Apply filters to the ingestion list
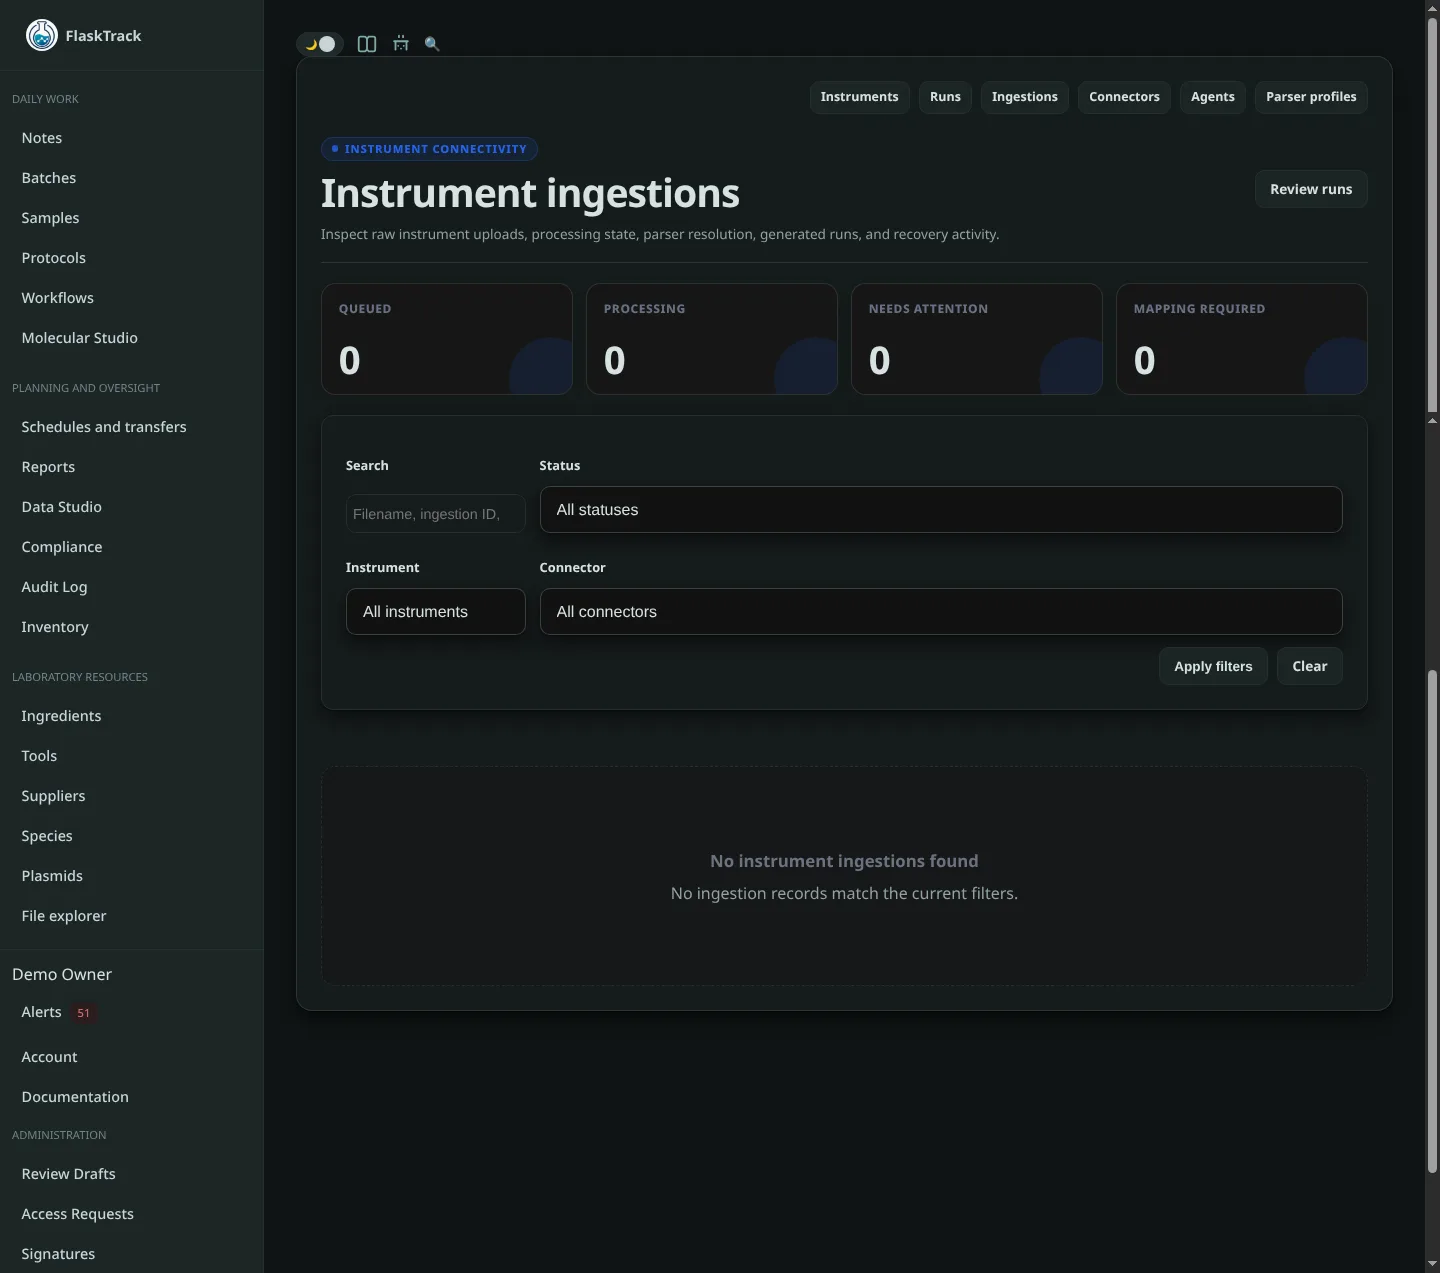This screenshot has height=1273, width=1440. coord(1213,666)
